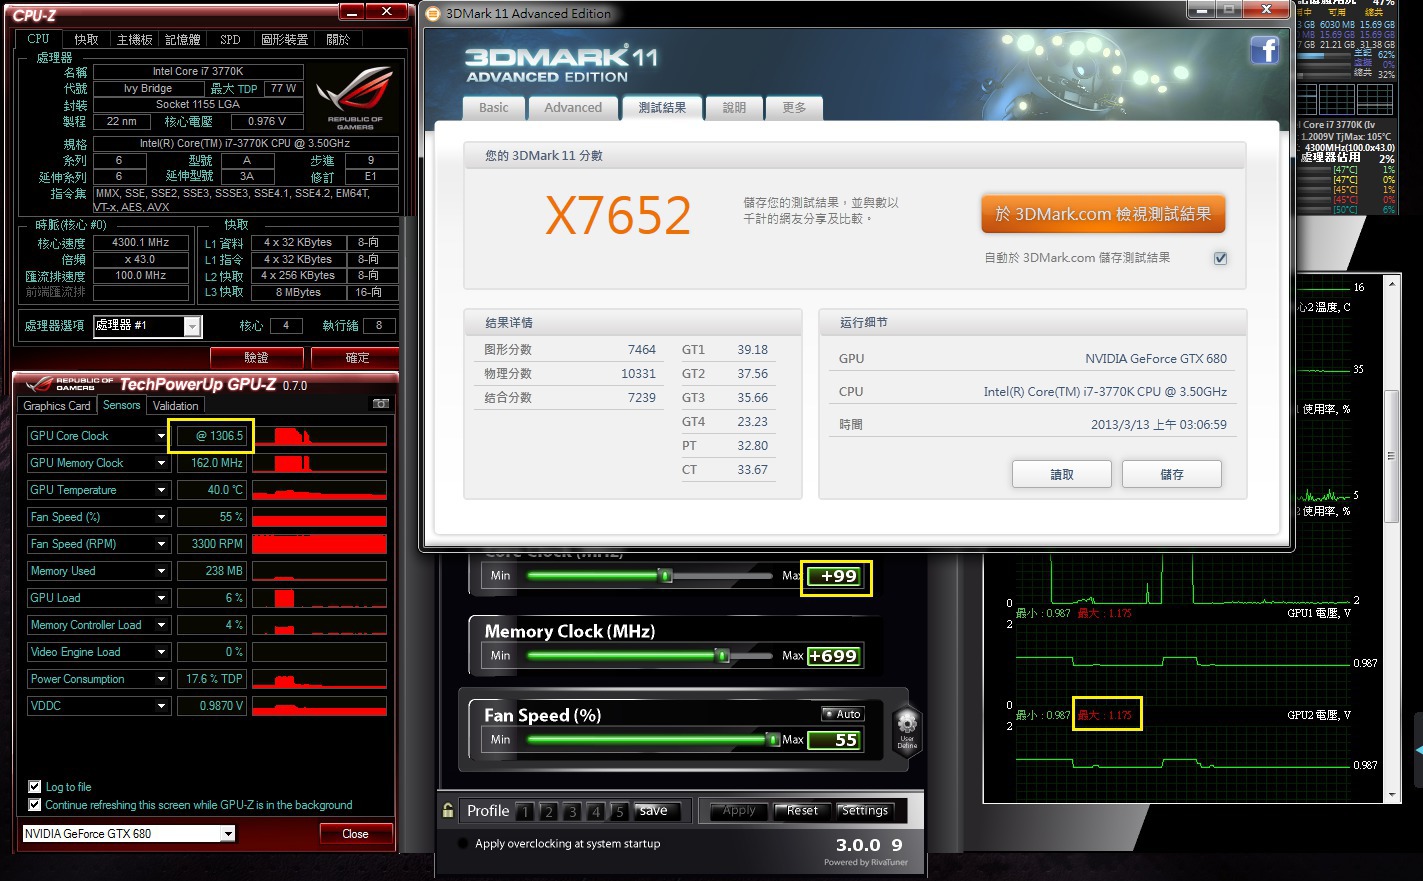Open Fan Speed (%) sensor dropdown

[x=161, y=517]
